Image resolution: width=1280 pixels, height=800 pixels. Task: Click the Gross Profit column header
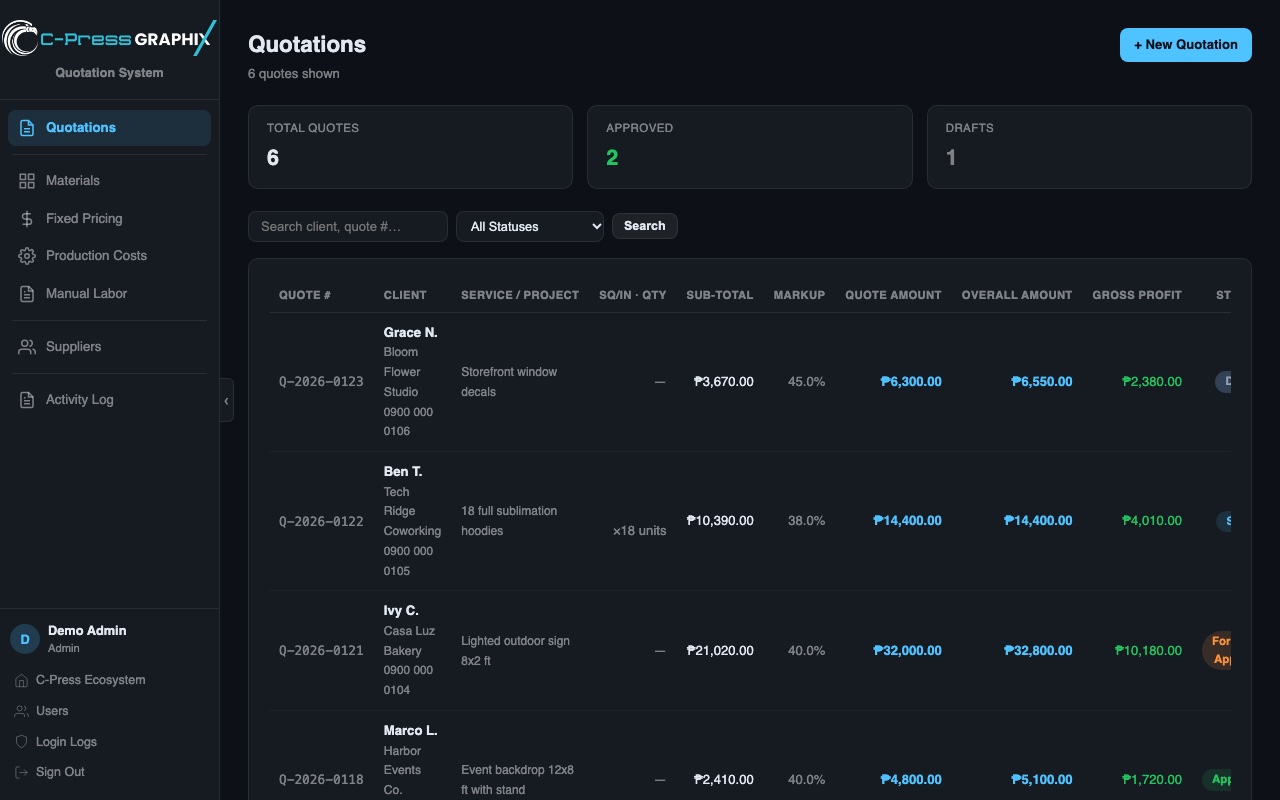[x=1137, y=295]
